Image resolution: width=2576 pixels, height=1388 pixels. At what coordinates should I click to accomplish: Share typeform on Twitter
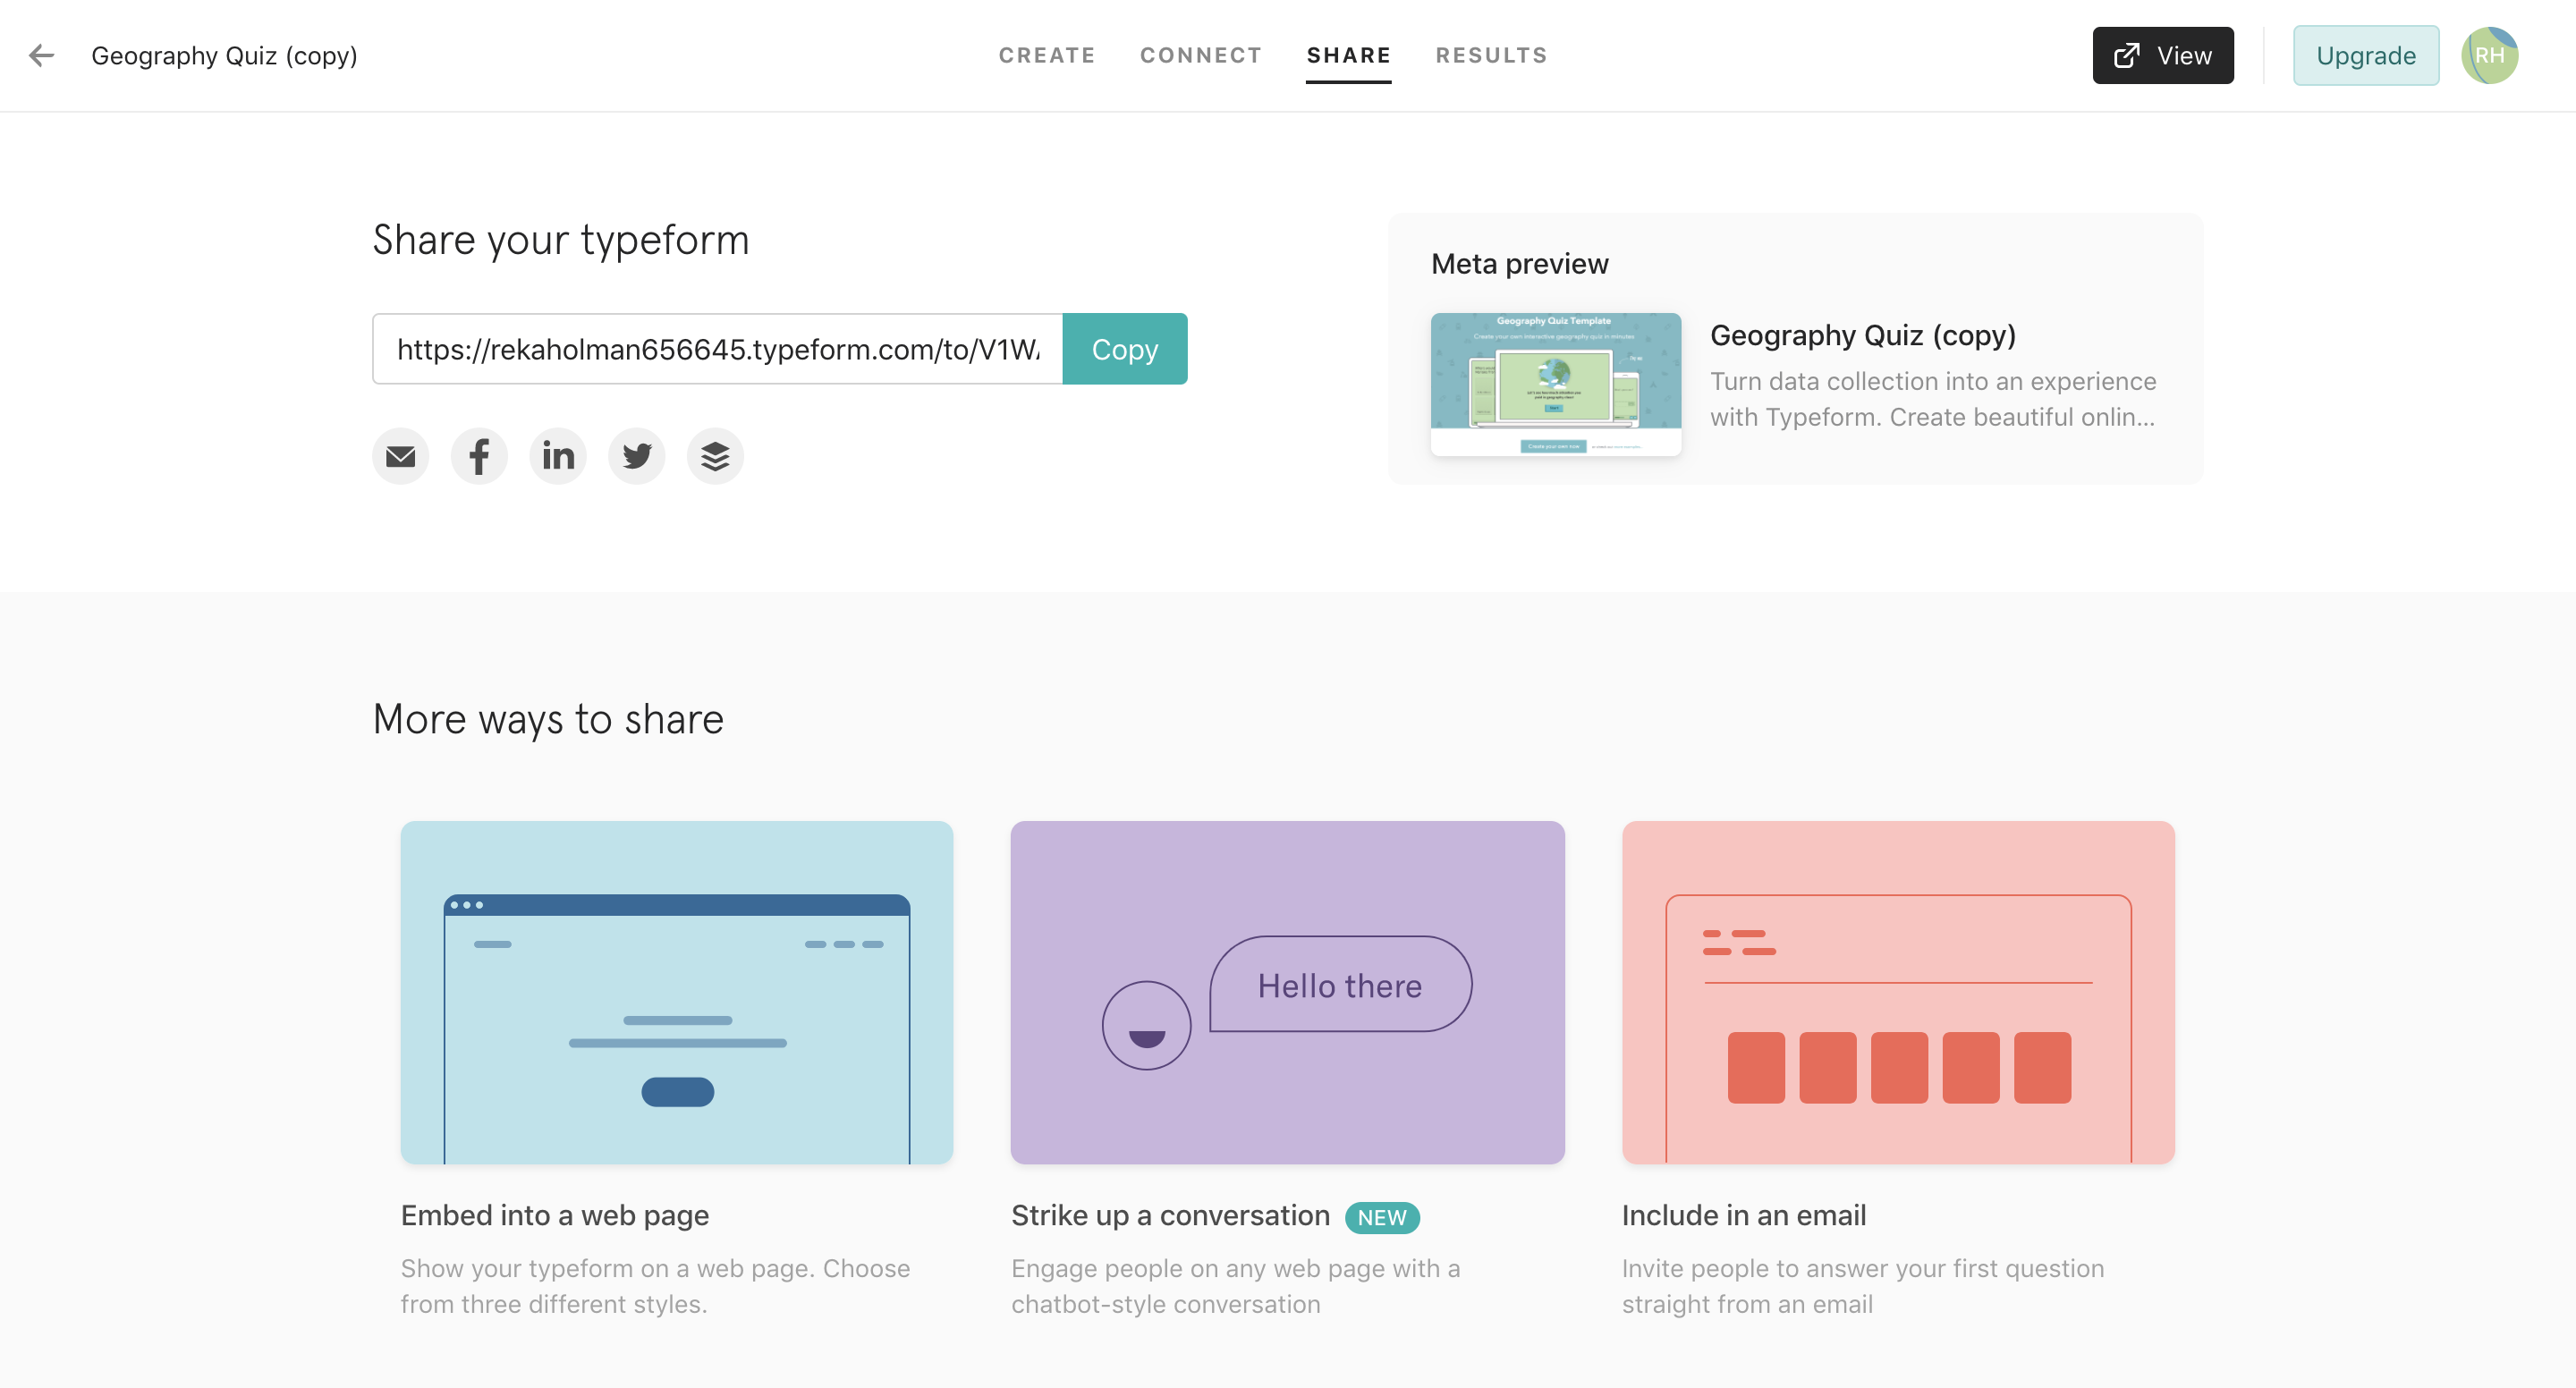(x=637, y=456)
